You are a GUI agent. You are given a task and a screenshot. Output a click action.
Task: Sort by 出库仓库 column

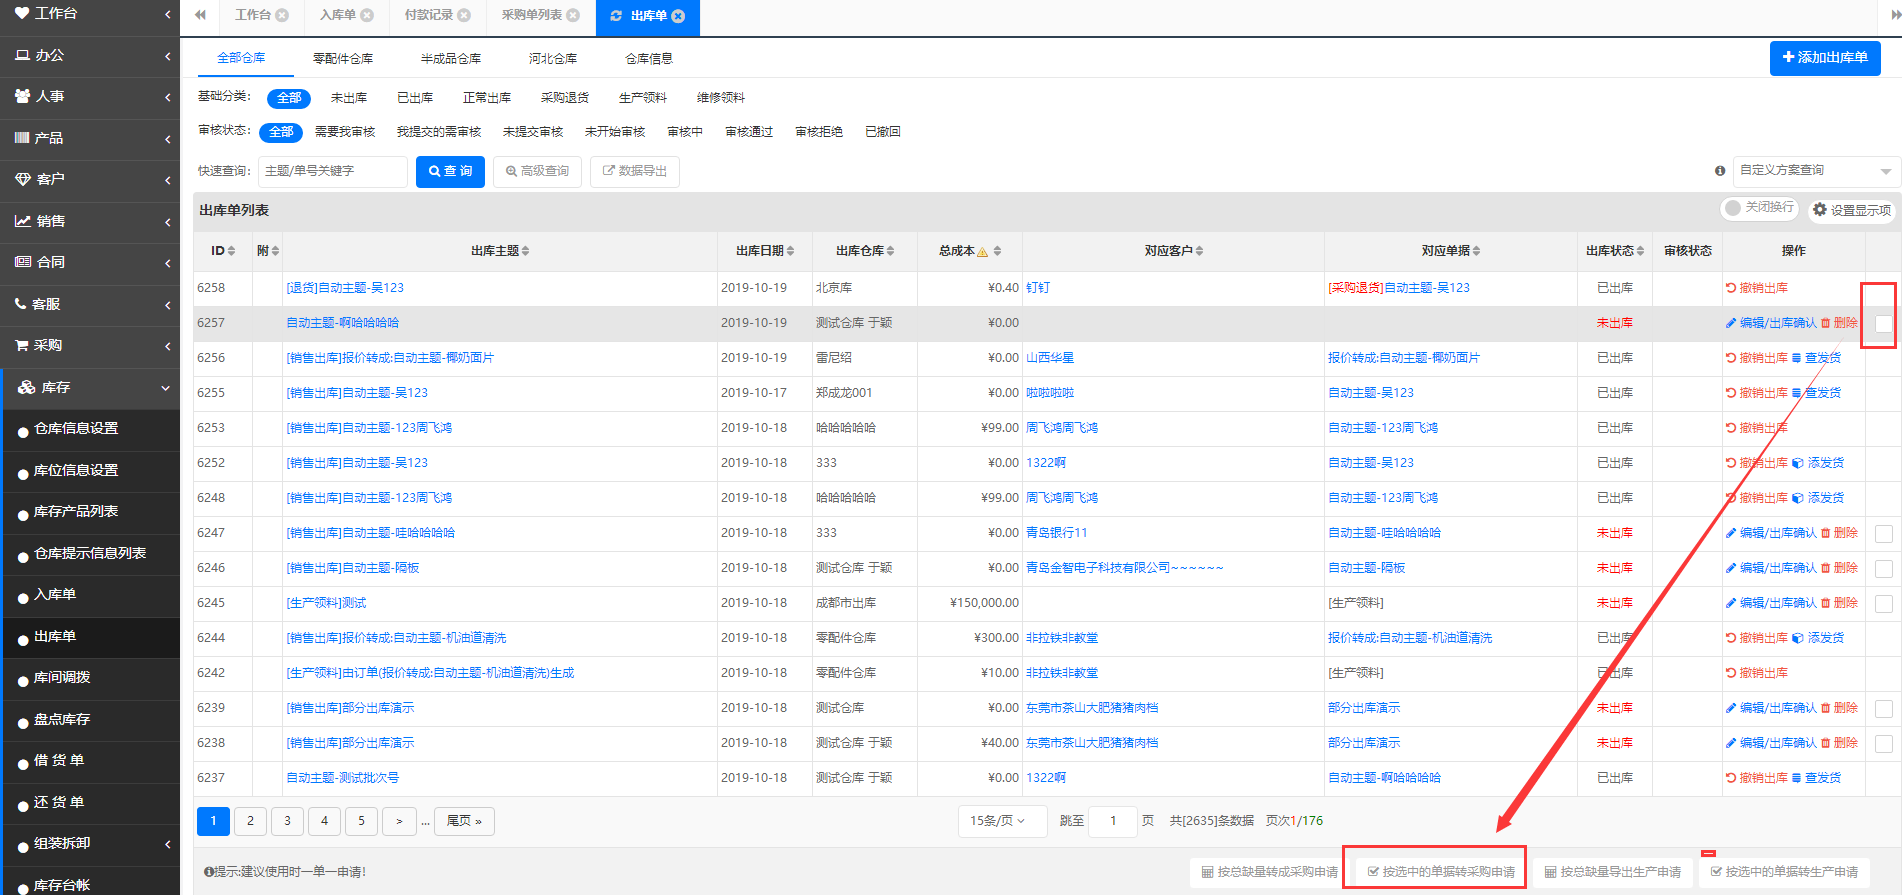coord(891,251)
